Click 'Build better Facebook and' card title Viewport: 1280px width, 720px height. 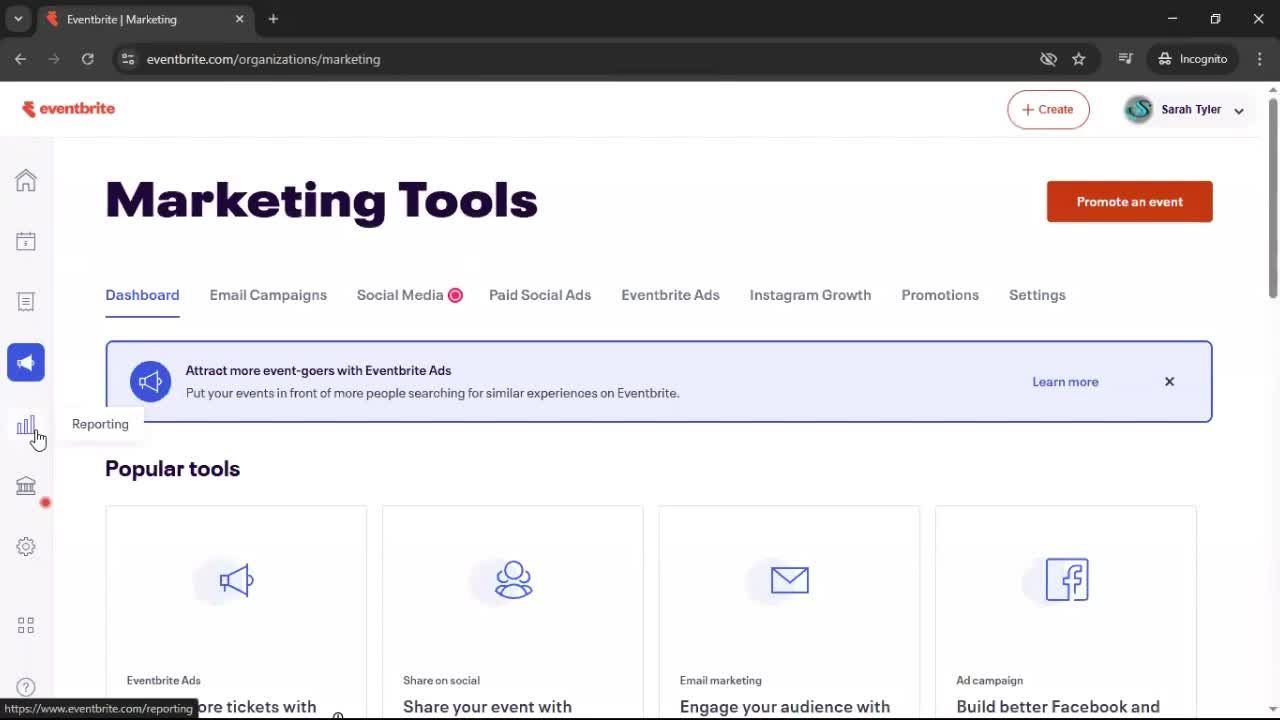1058,707
